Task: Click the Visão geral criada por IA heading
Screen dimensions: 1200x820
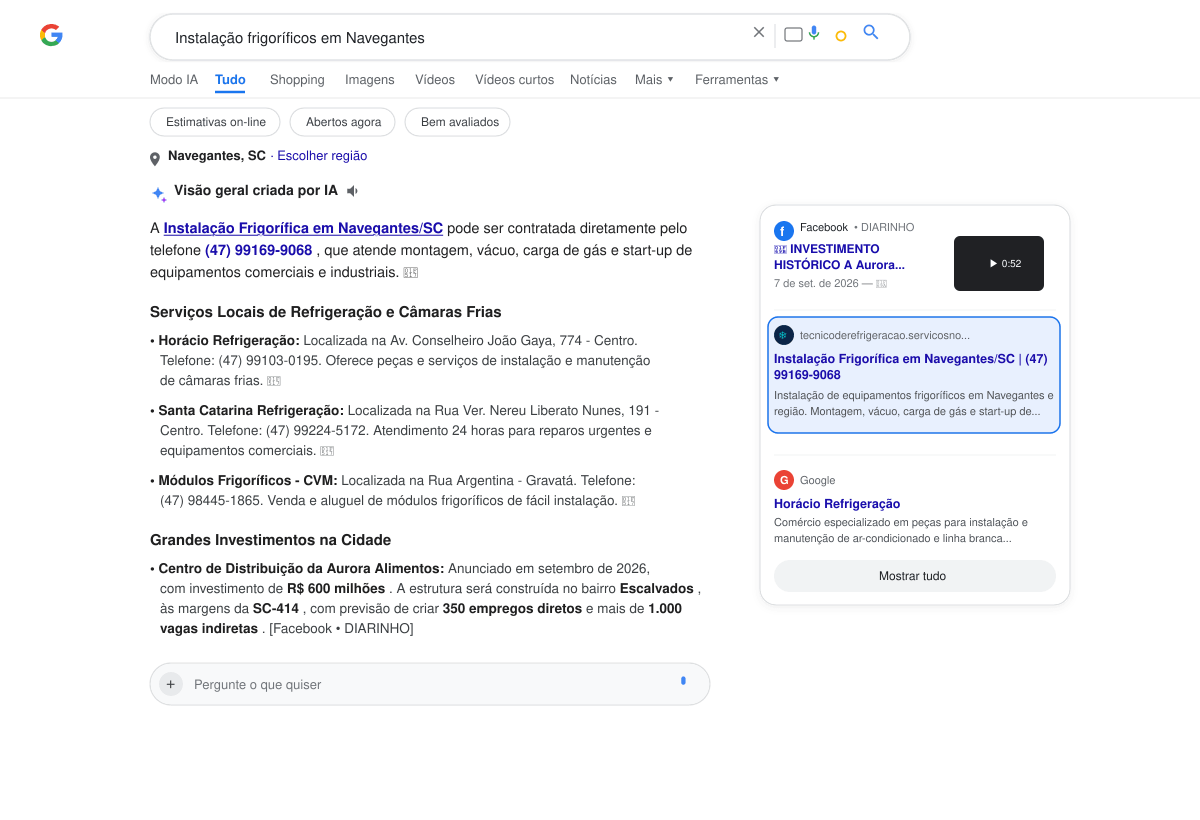Action: point(256,190)
